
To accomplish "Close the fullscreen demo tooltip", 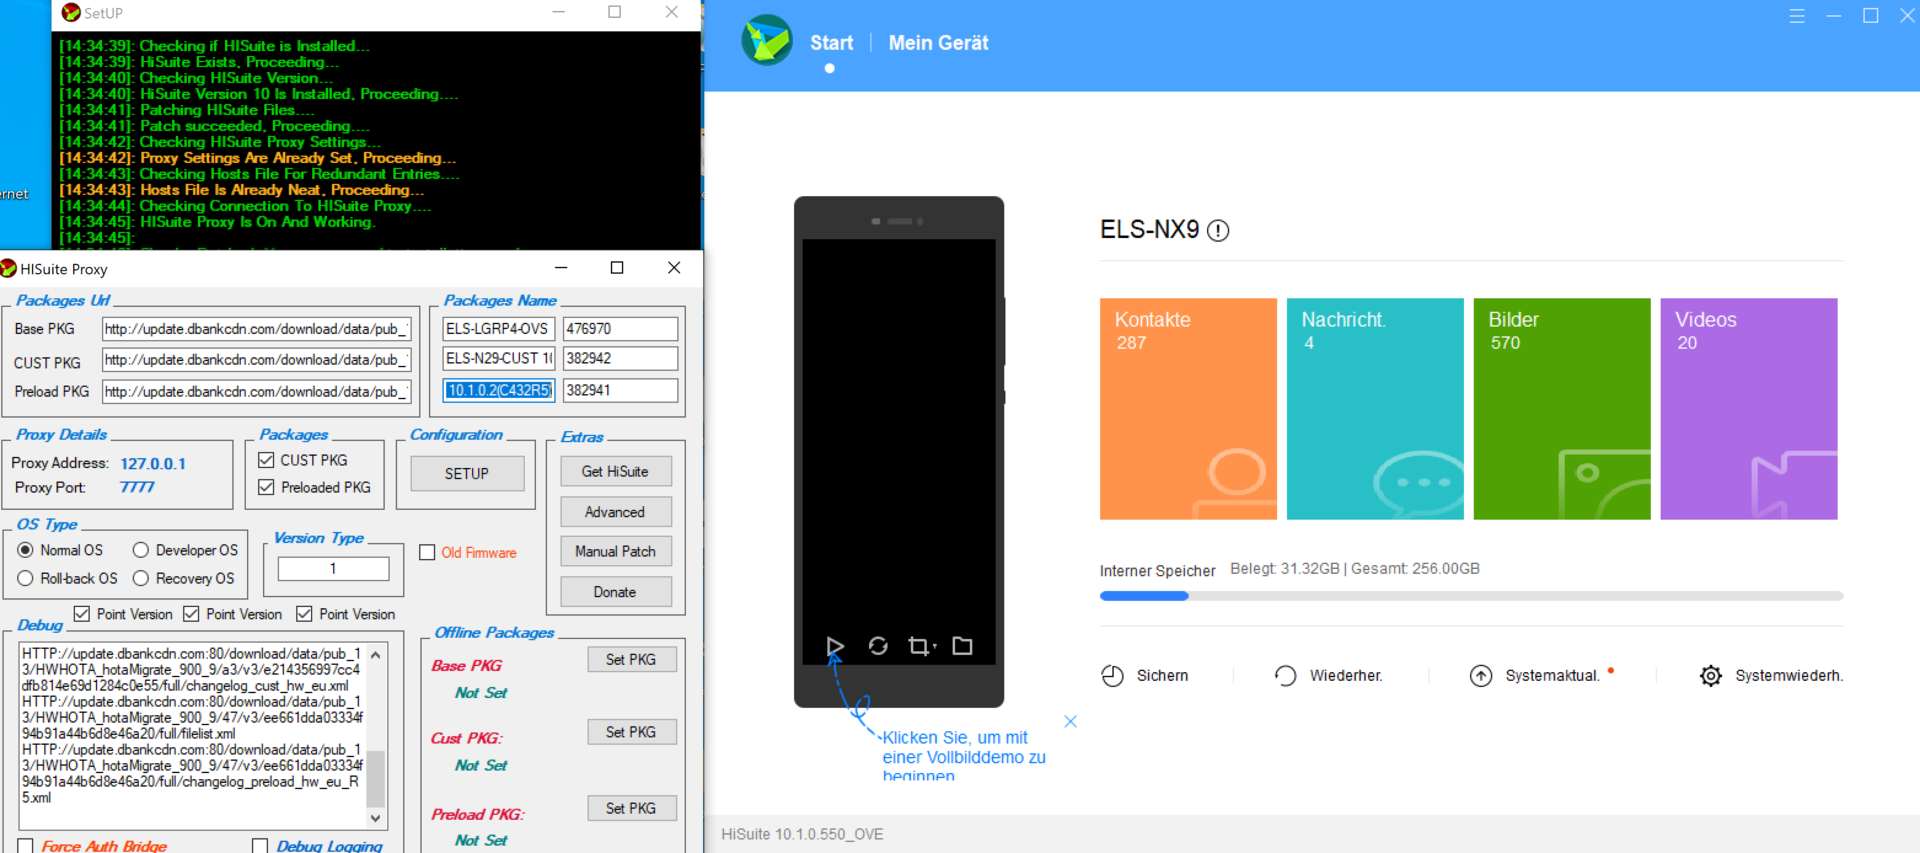I will coord(1070,721).
